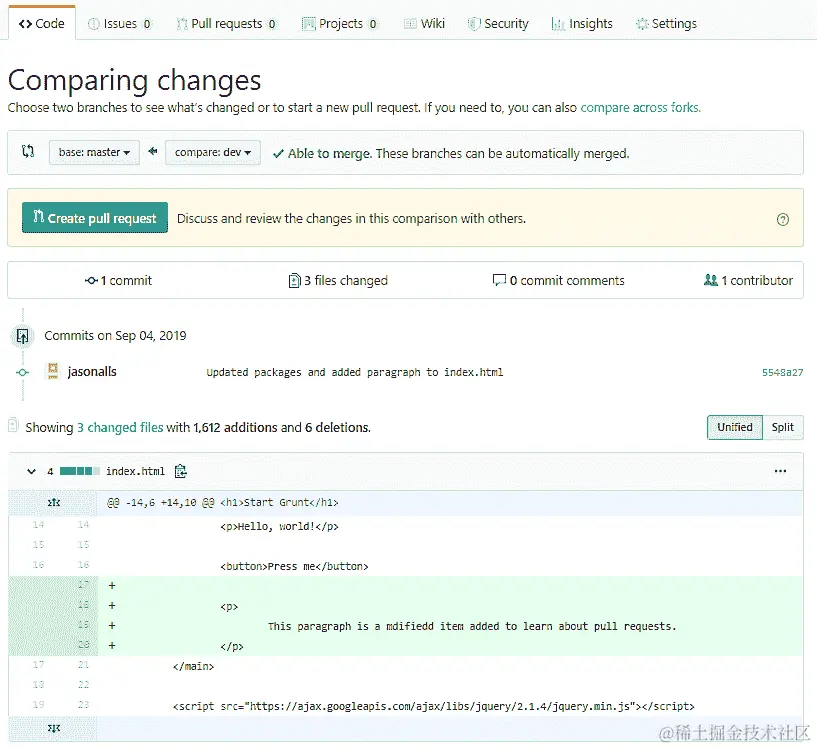Expand diff lines above the hunk header
The image size is (817, 749).
click(54, 502)
